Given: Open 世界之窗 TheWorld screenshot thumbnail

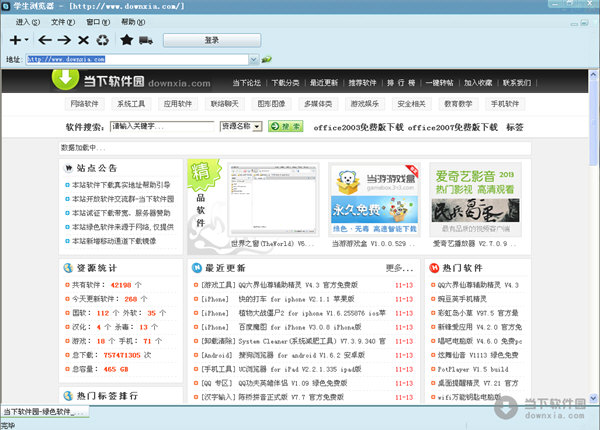Looking at the screenshot, I should point(273,200).
